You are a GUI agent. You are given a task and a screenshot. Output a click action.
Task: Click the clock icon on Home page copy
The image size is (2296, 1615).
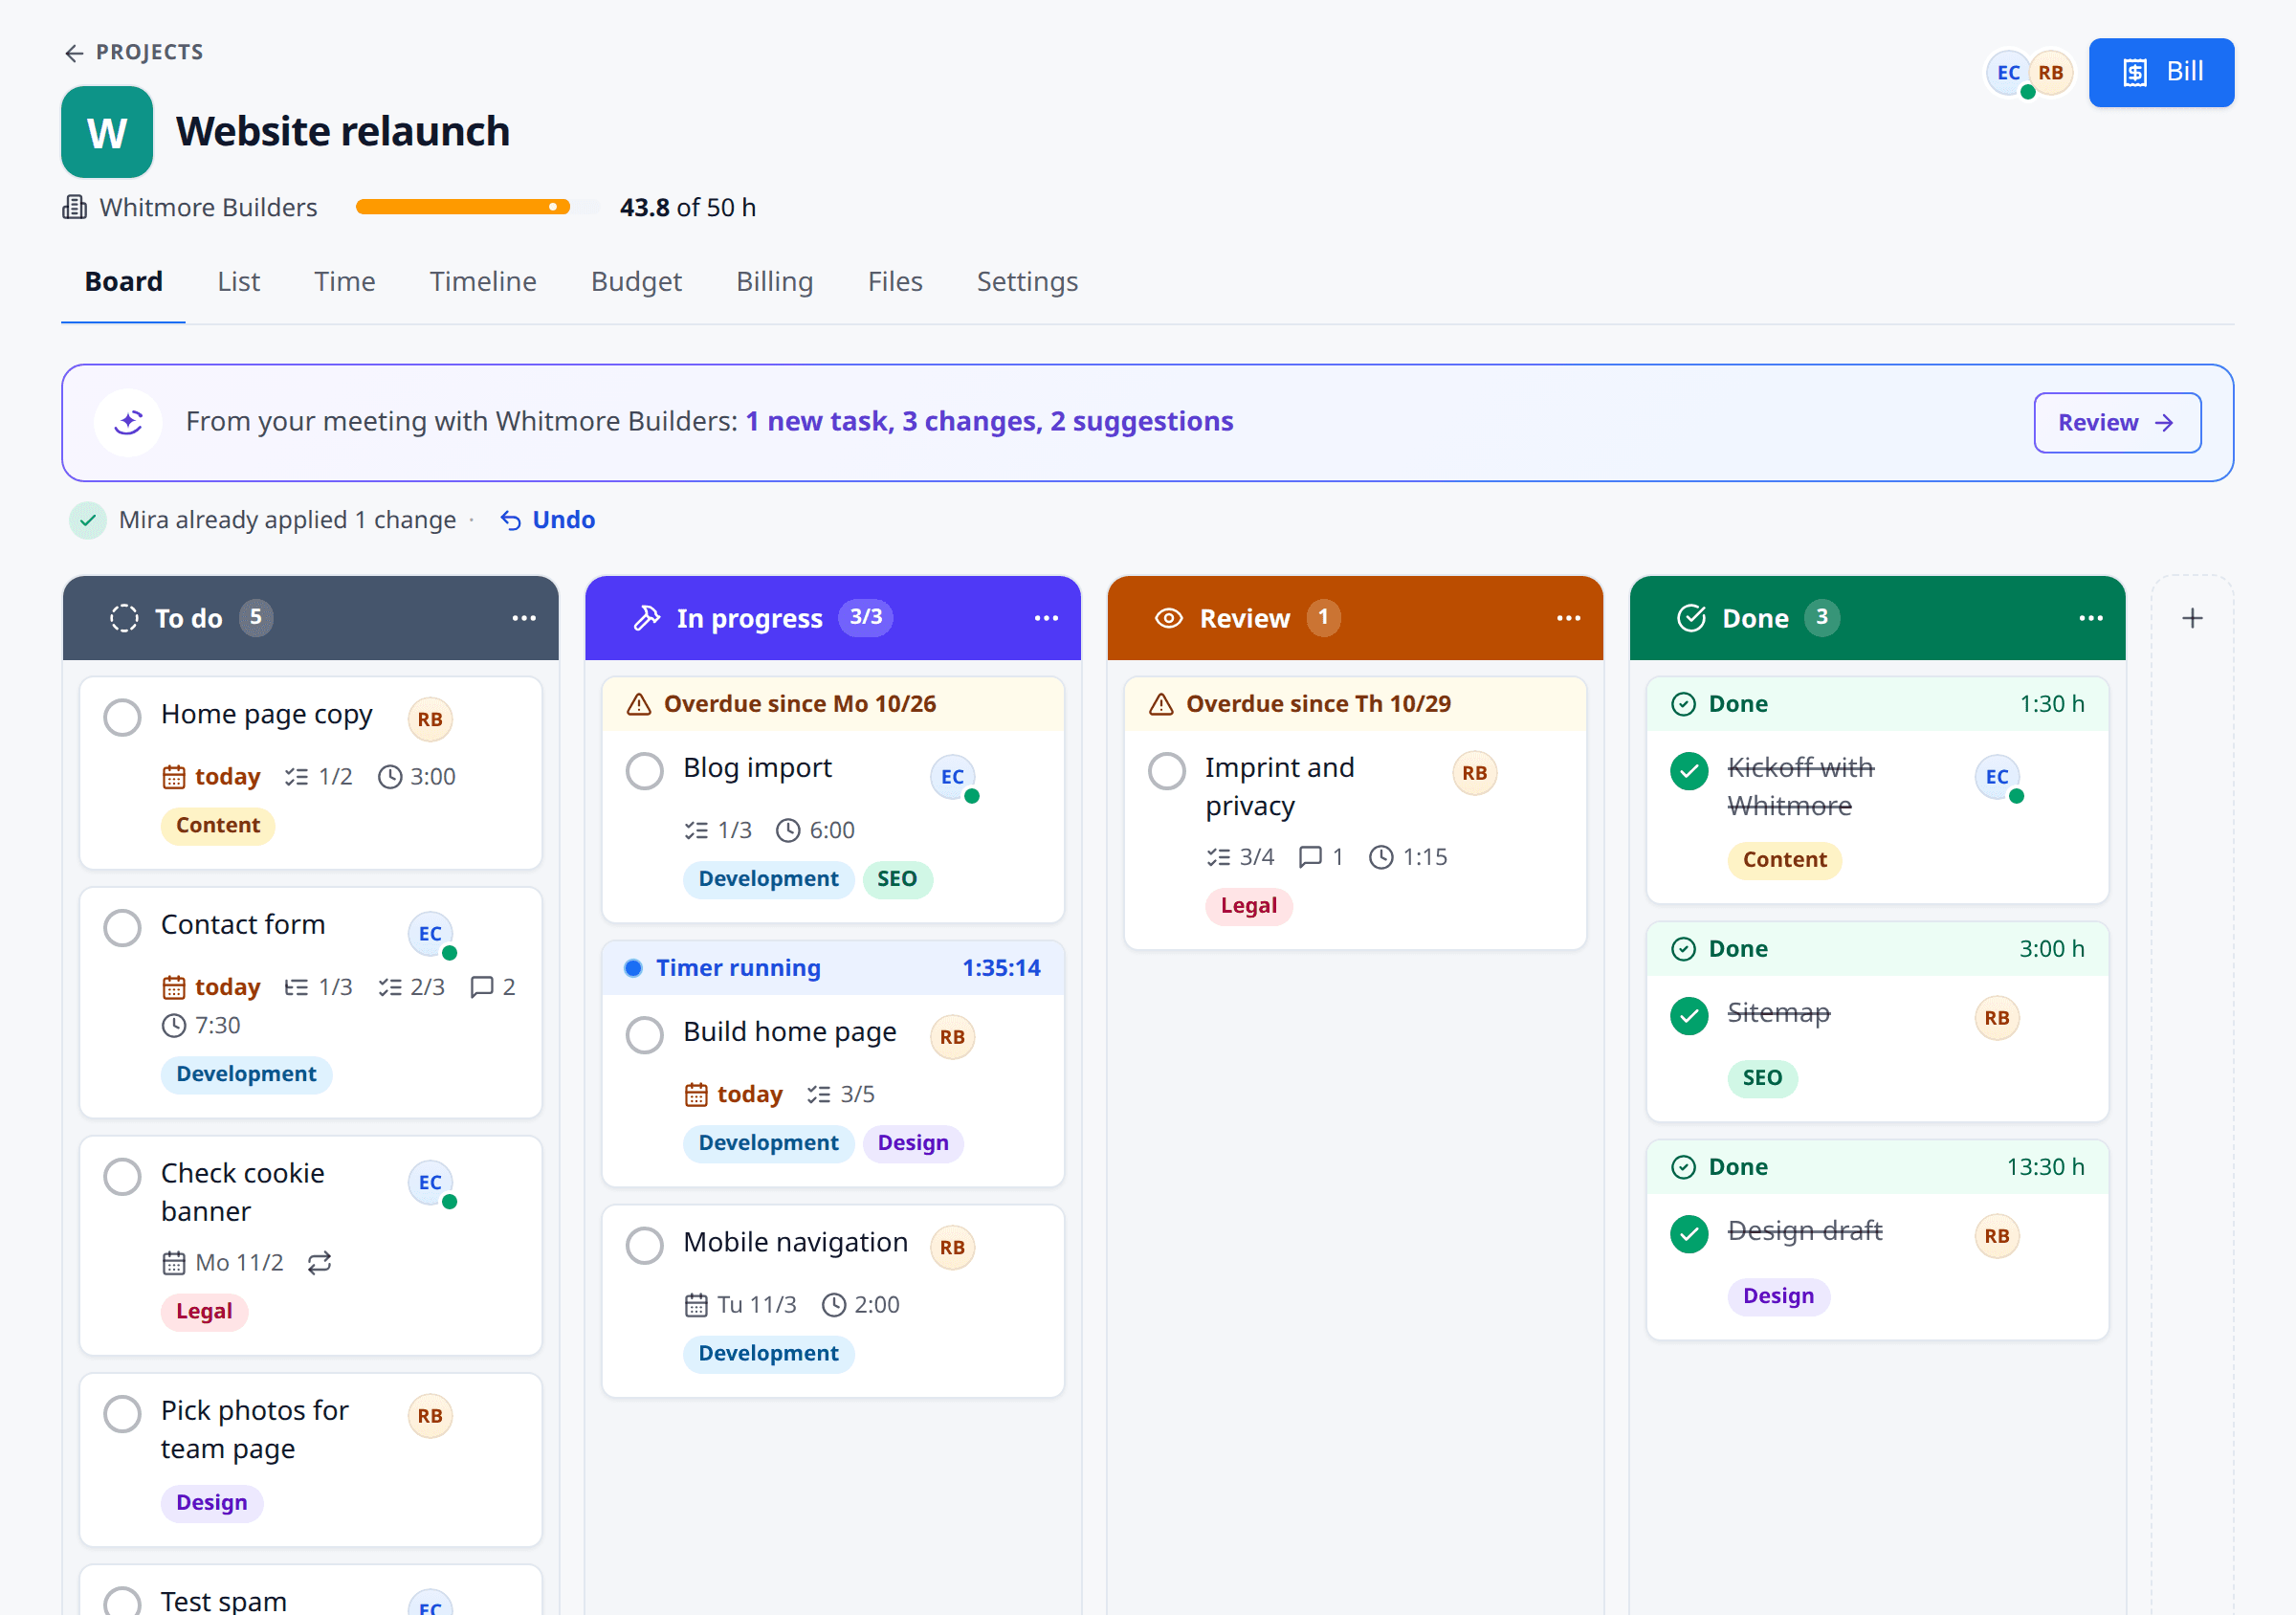(390, 777)
